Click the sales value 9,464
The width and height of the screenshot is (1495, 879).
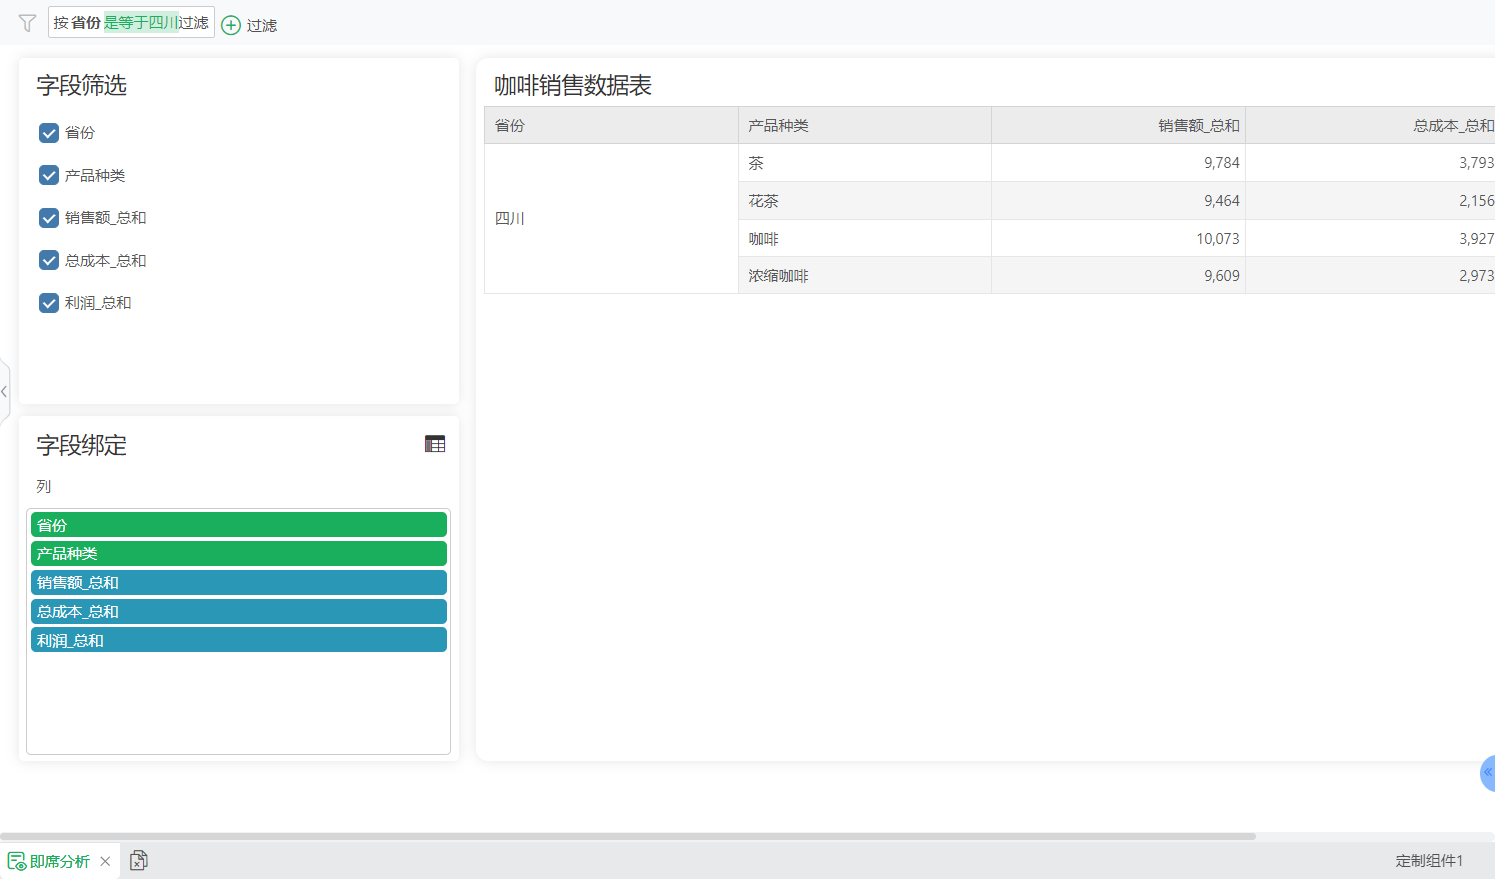point(1119,201)
